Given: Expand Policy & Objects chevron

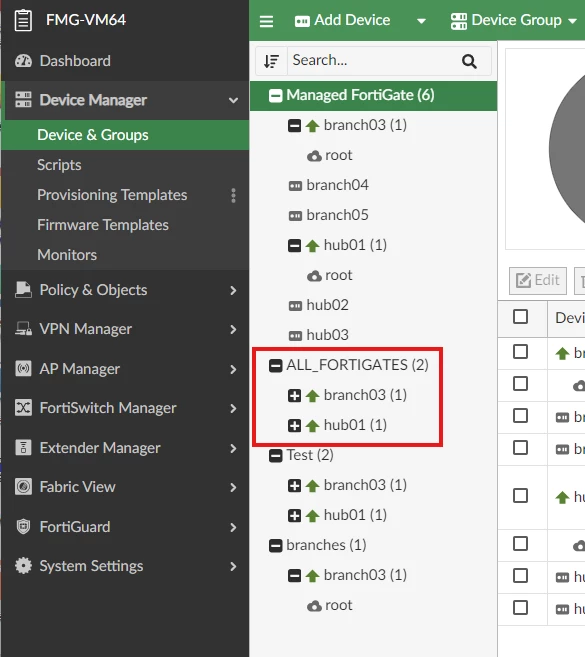Looking at the screenshot, I should [x=233, y=290].
